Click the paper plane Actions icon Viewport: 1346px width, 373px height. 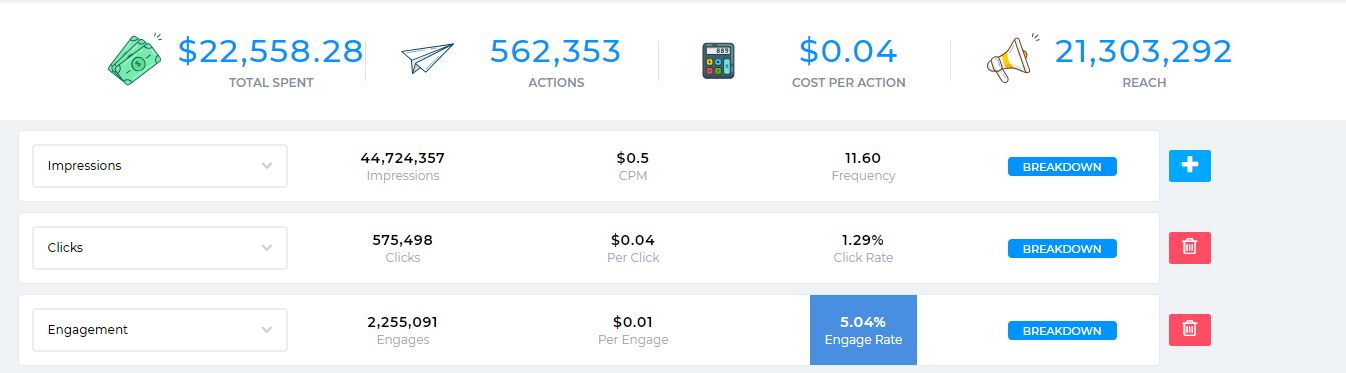pos(427,59)
